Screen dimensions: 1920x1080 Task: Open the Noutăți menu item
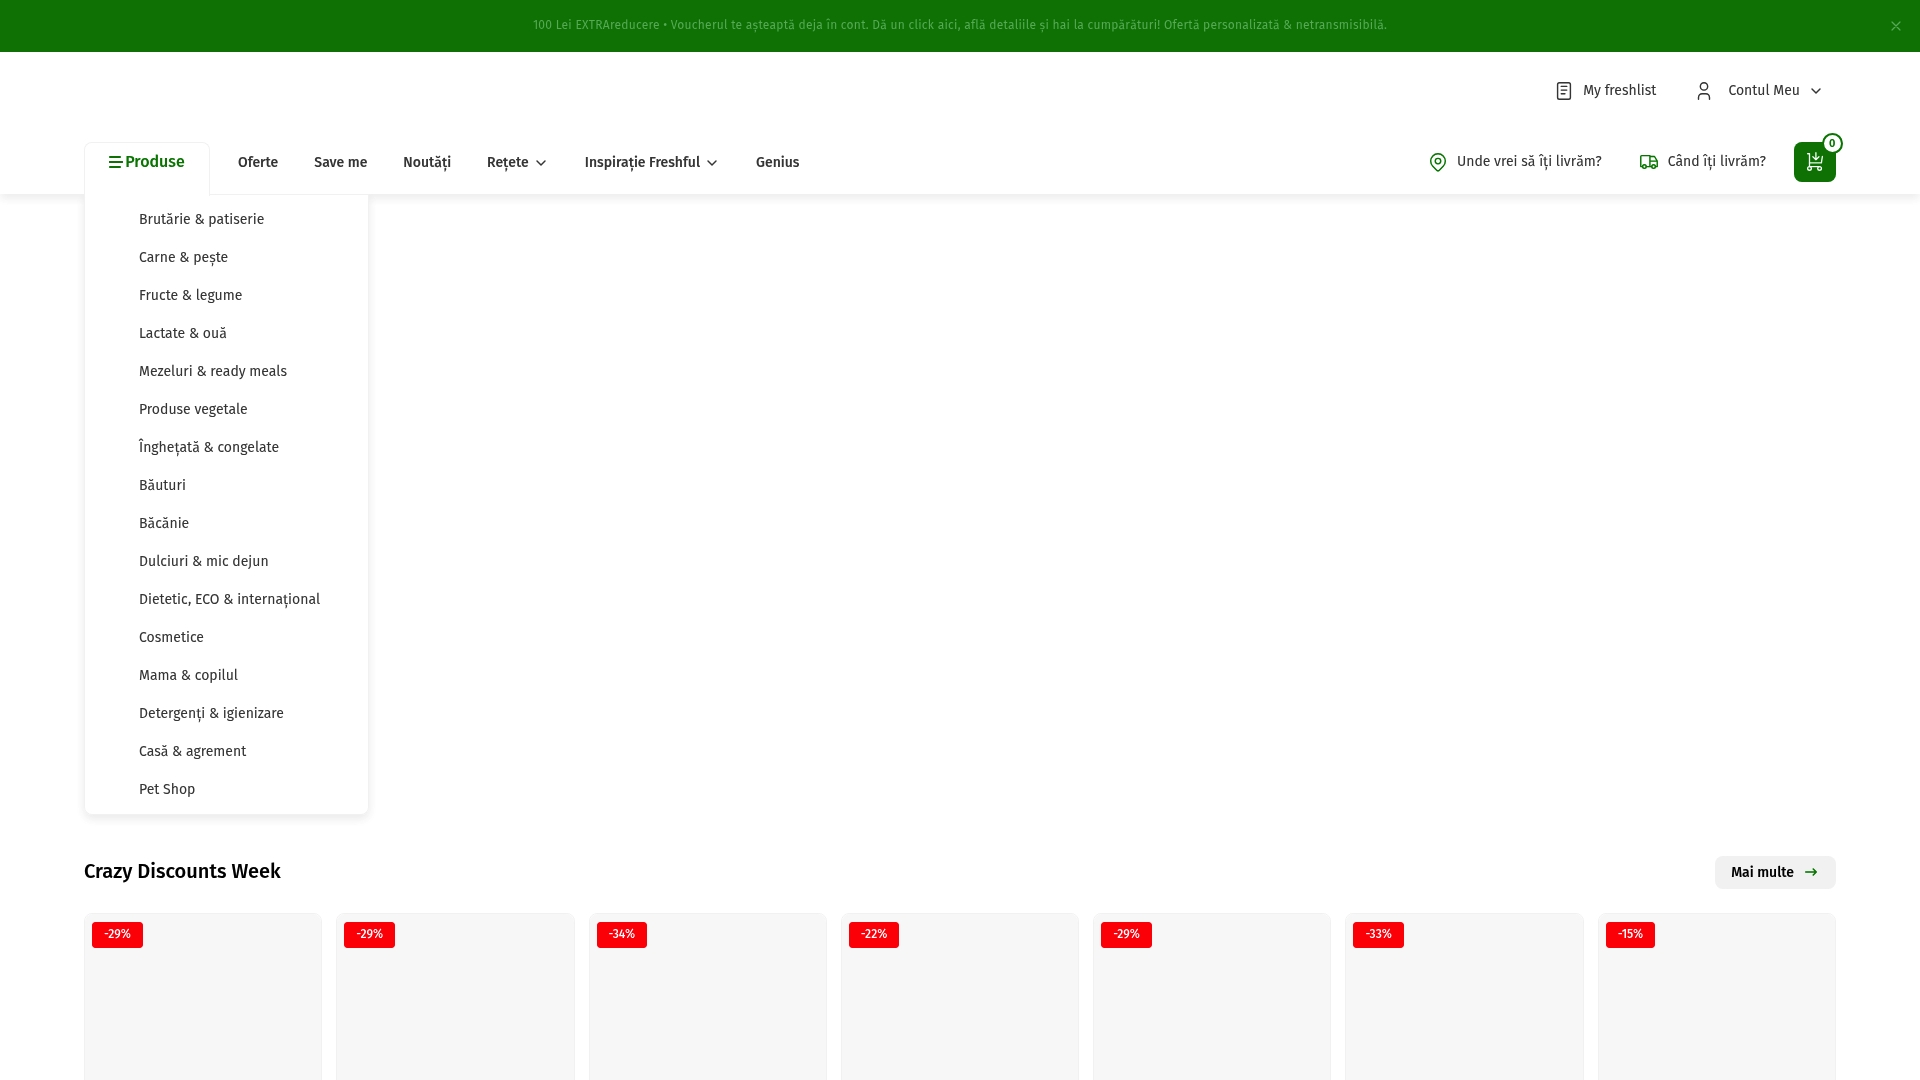(427, 162)
